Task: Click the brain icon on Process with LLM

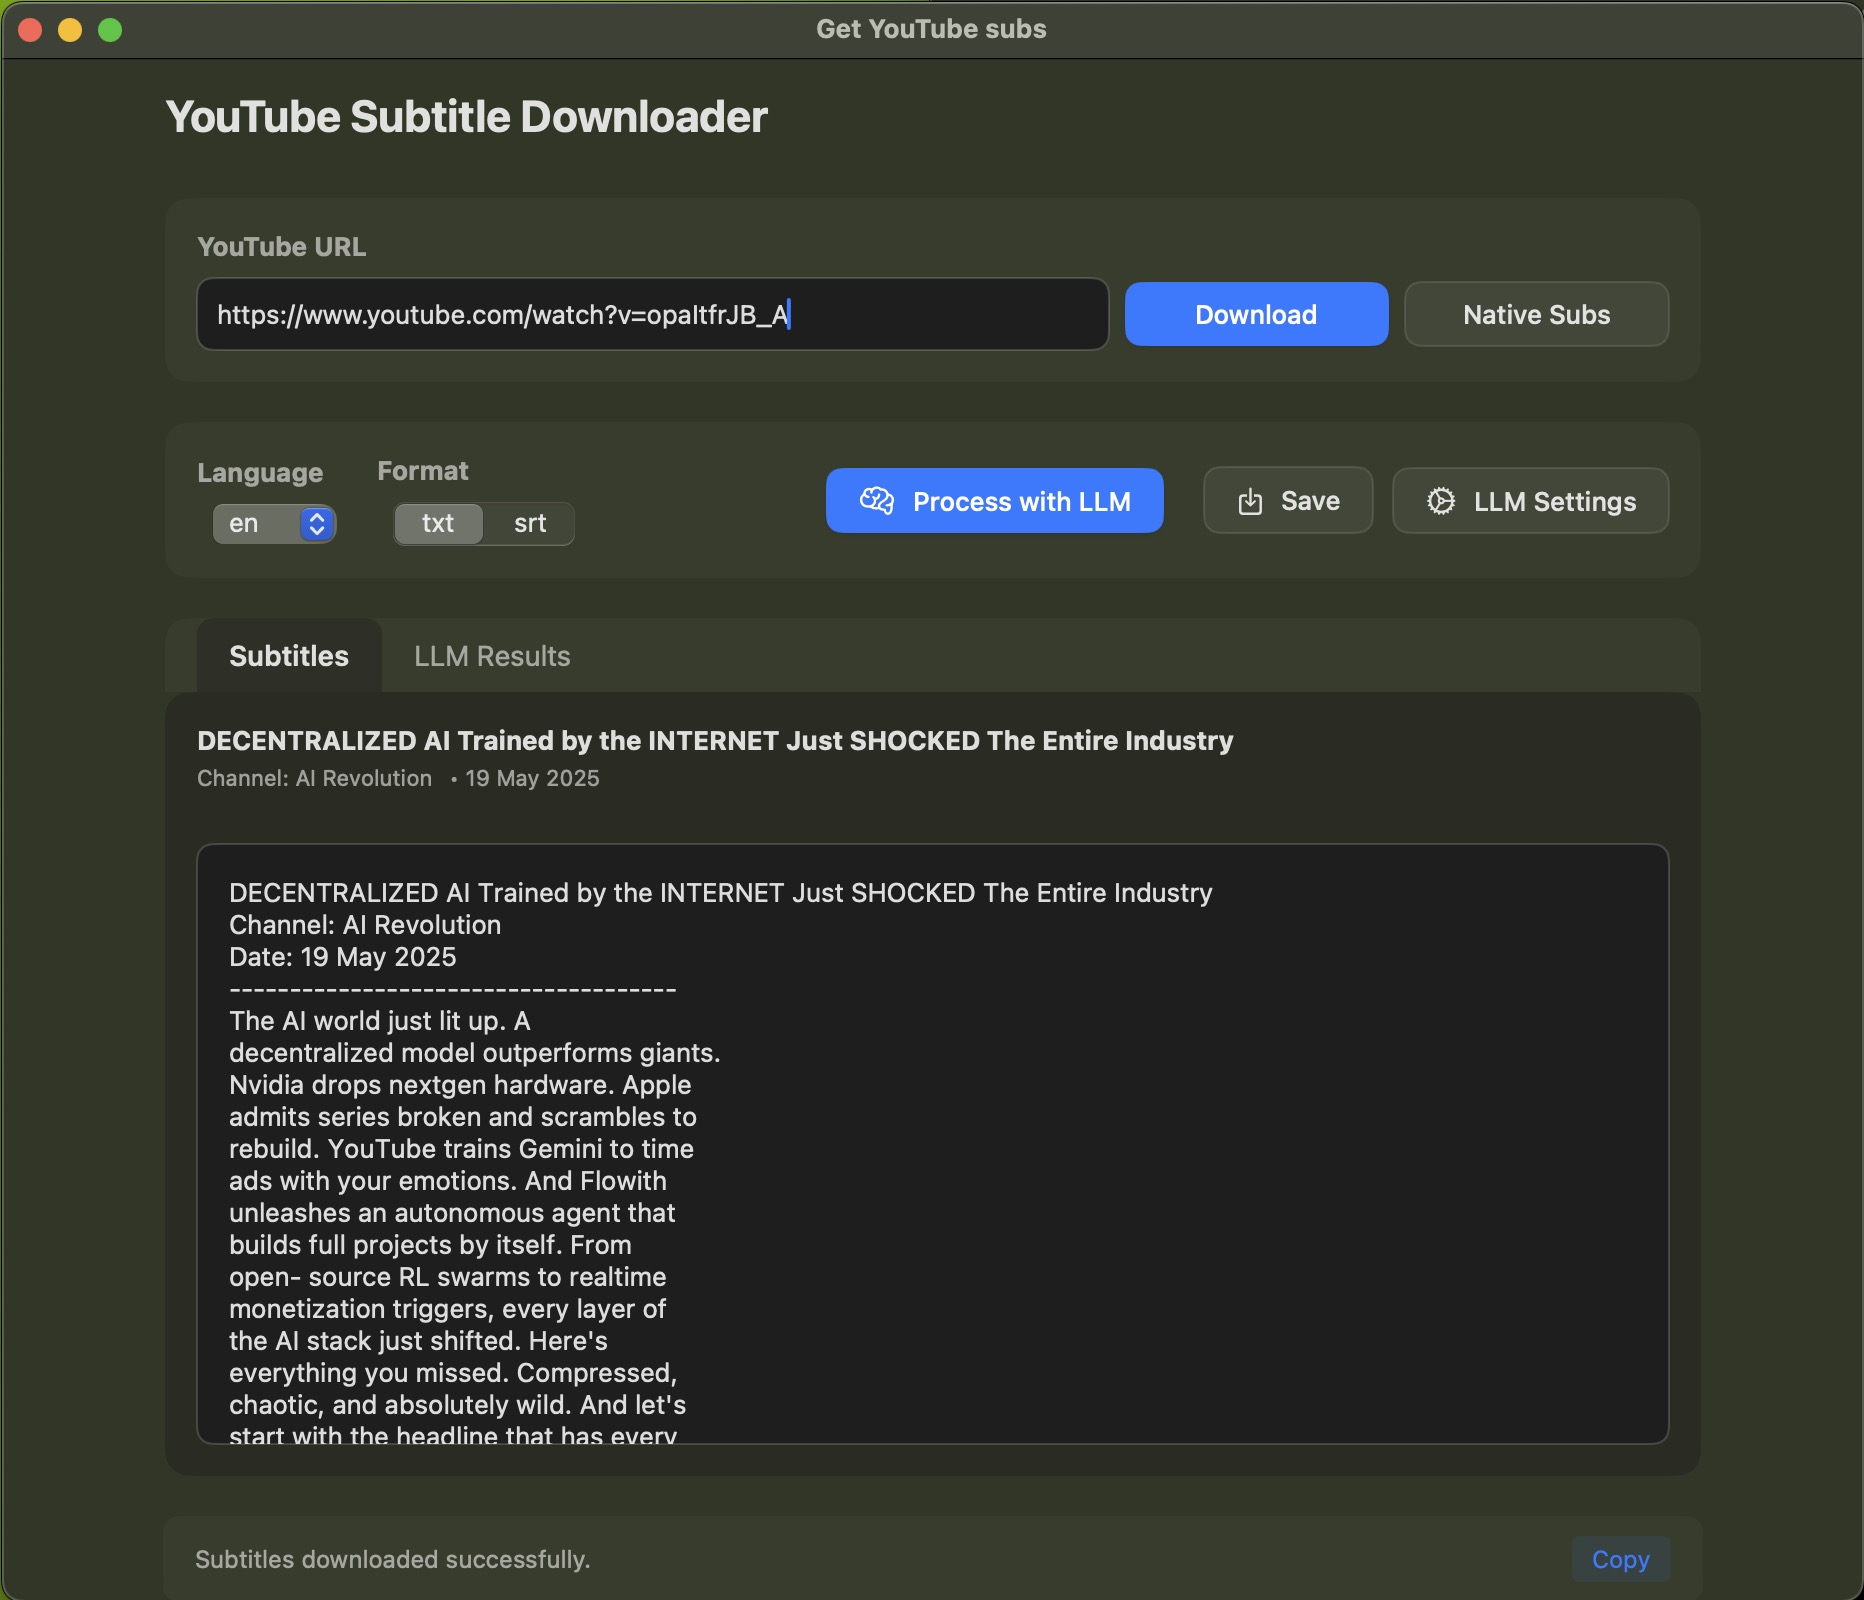Action: [x=878, y=501]
